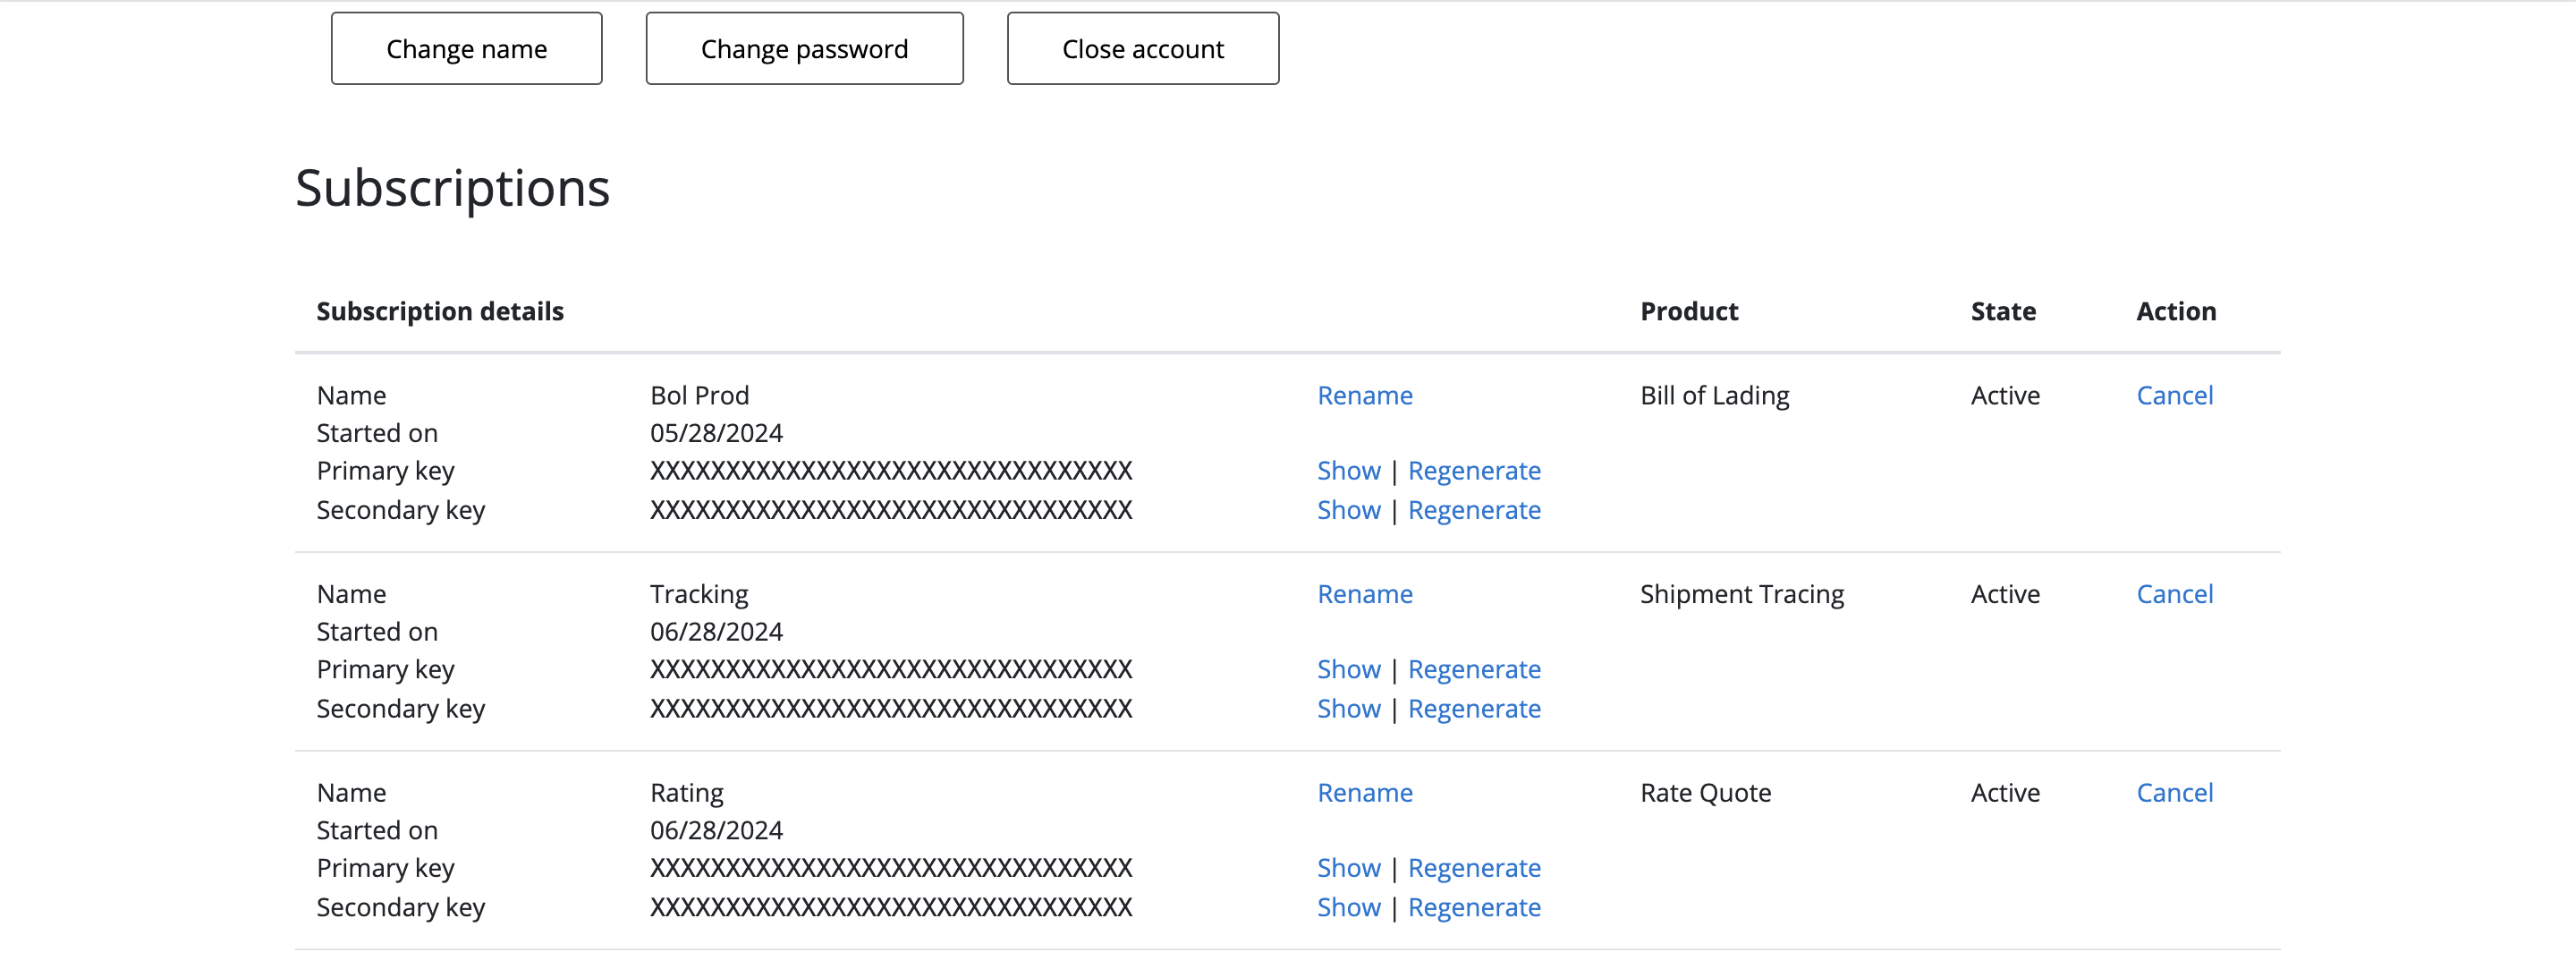
Task: Show the Bol Prod secondary key
Action: click(x=1348, y=510)
